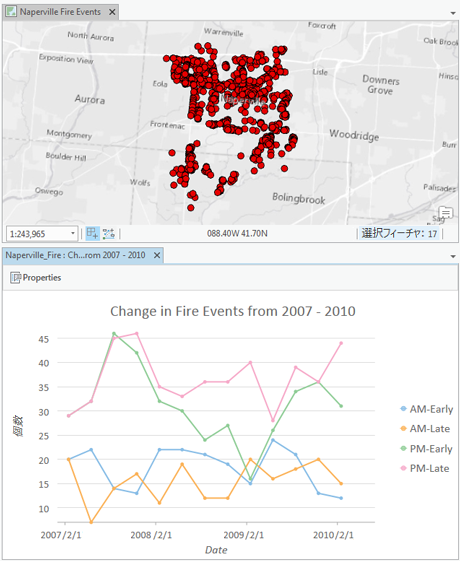This screenshot has height=561, width=460.
Task: Expand the chart view options menu arrow
Action: pyautogui.click(x=453, y=257)
